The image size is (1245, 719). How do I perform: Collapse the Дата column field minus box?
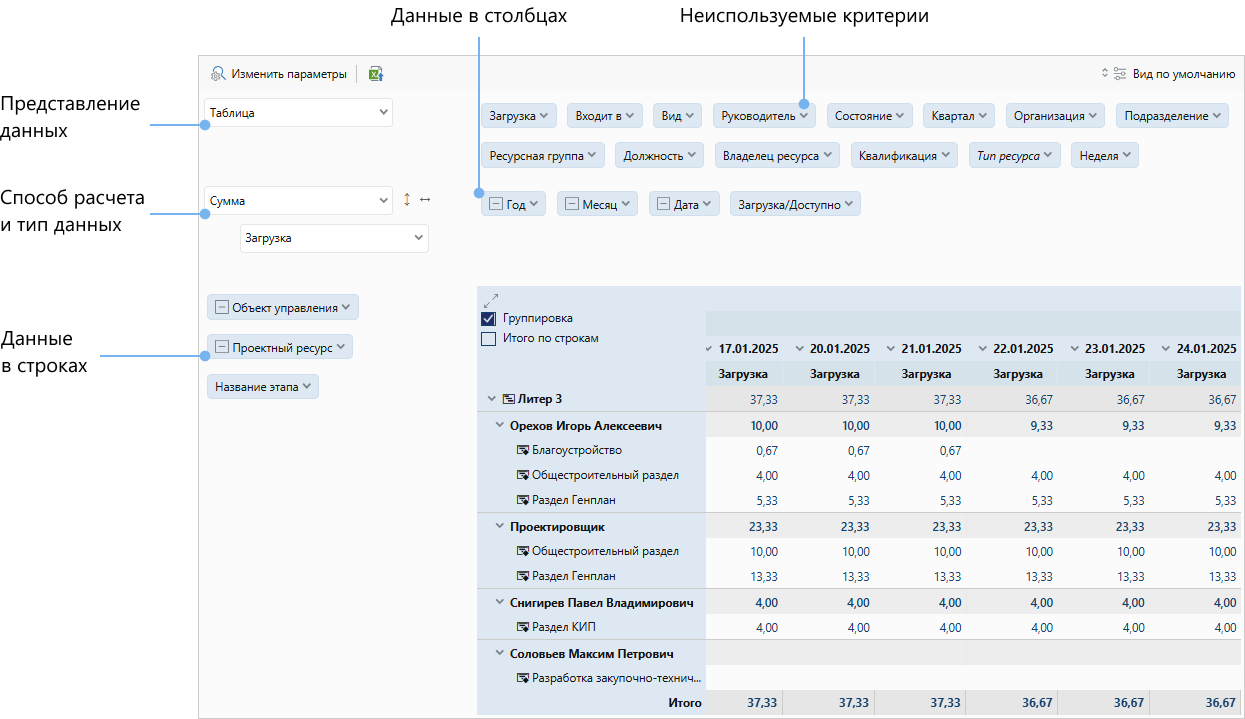click(x=664, y=203)
